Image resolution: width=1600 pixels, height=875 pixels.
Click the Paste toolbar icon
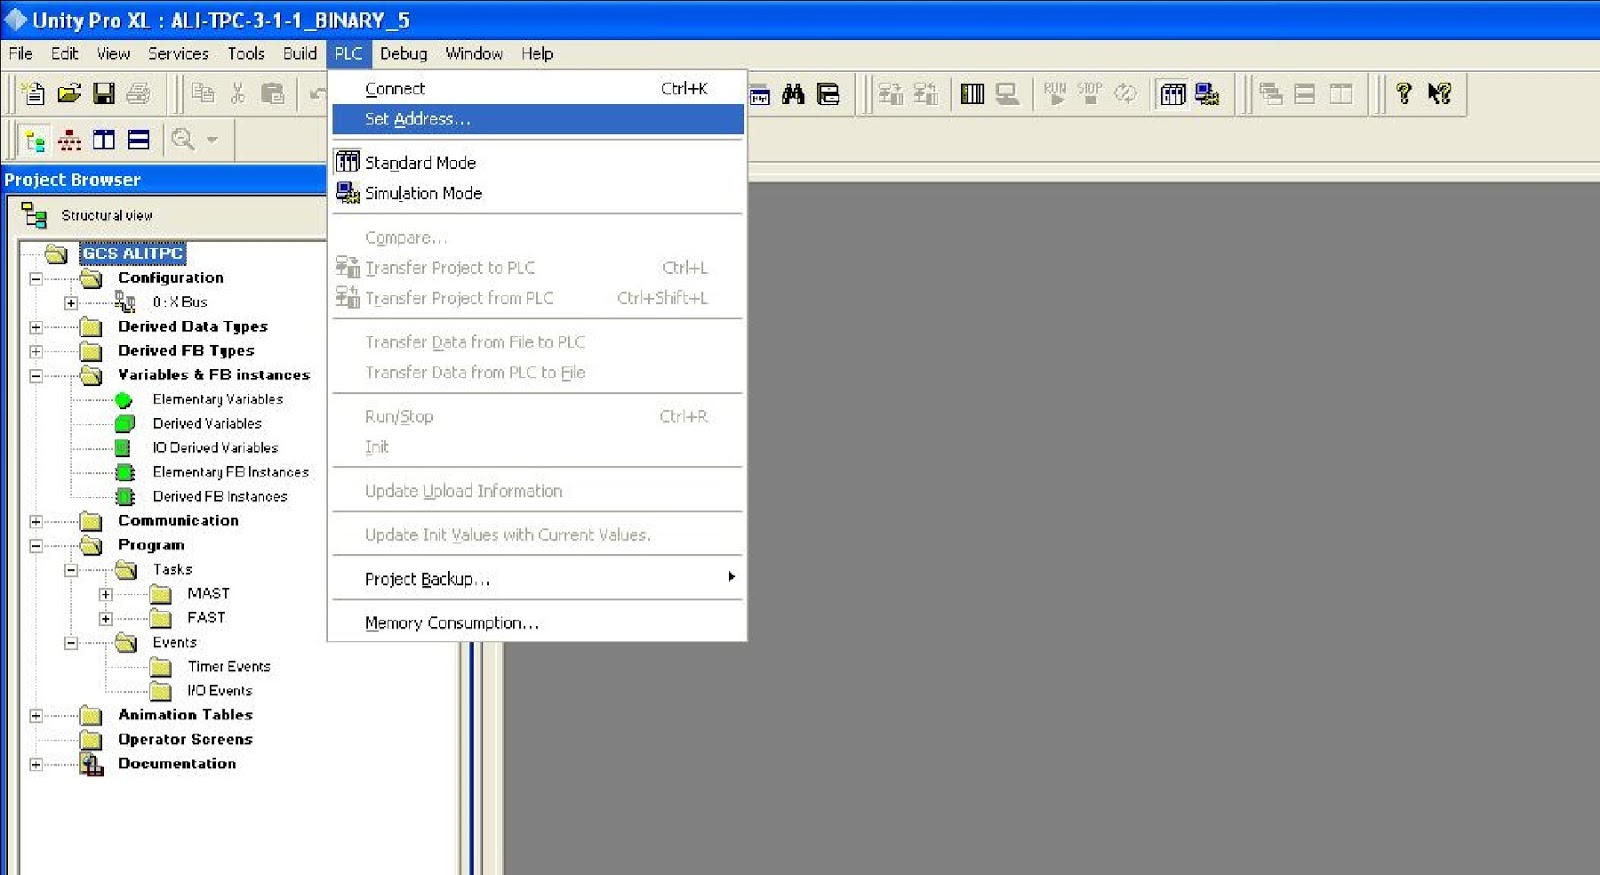coord(272,93)
